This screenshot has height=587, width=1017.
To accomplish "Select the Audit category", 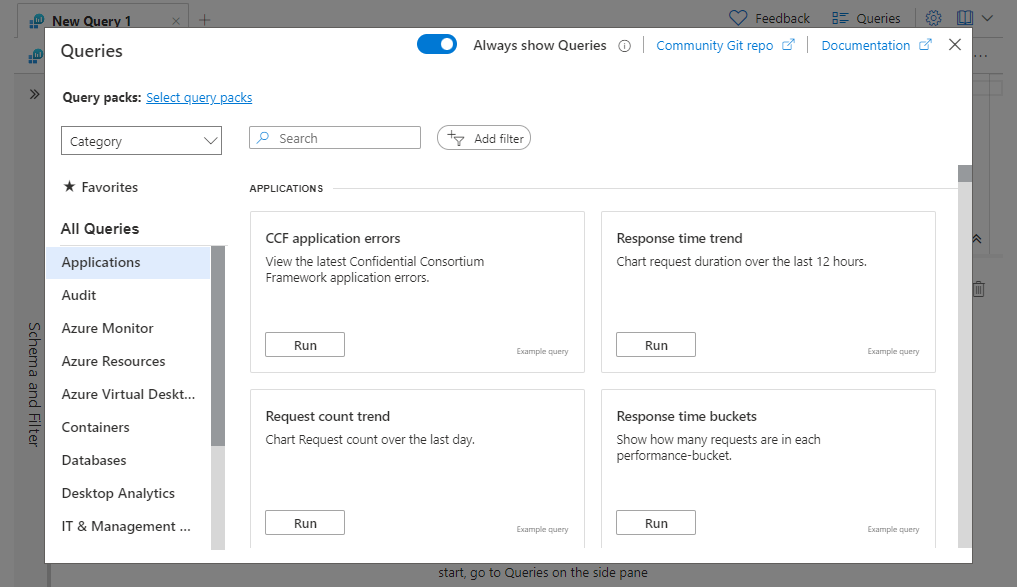I will click(x=128, y=295).
